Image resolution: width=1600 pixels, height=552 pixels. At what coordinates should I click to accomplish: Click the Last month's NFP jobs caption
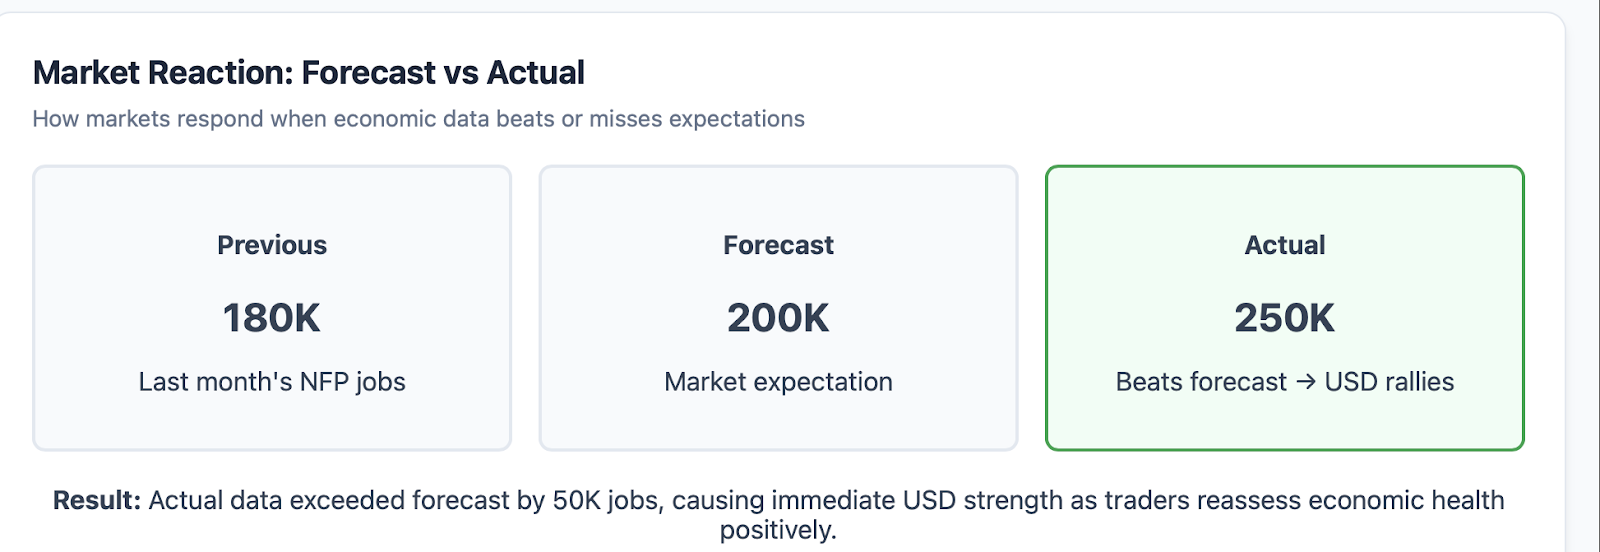[272, 382]
